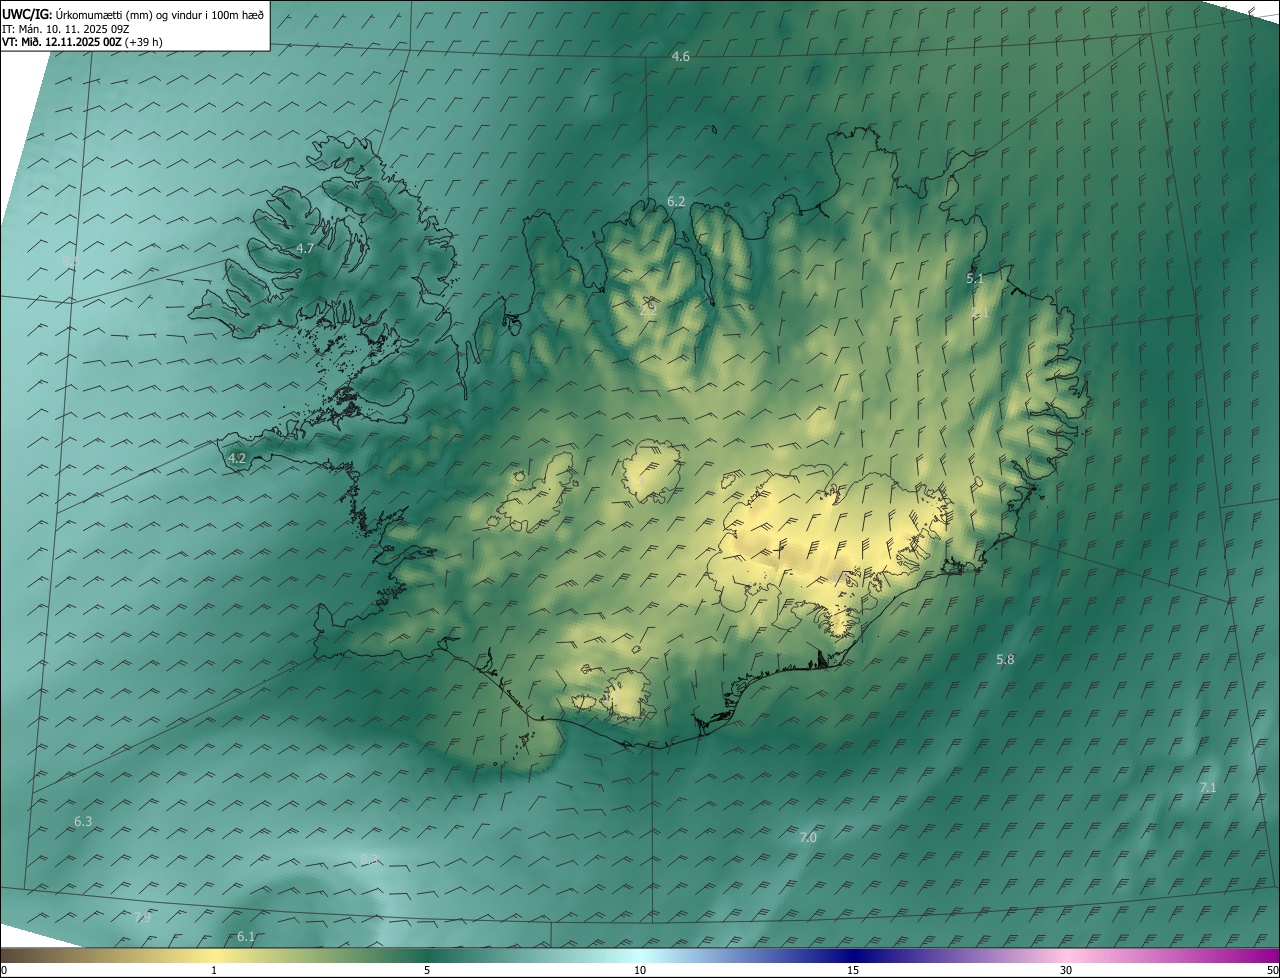Click the map value label "4.2"
The width and height of the screenshot is (1280, 978).
(237, 459)
